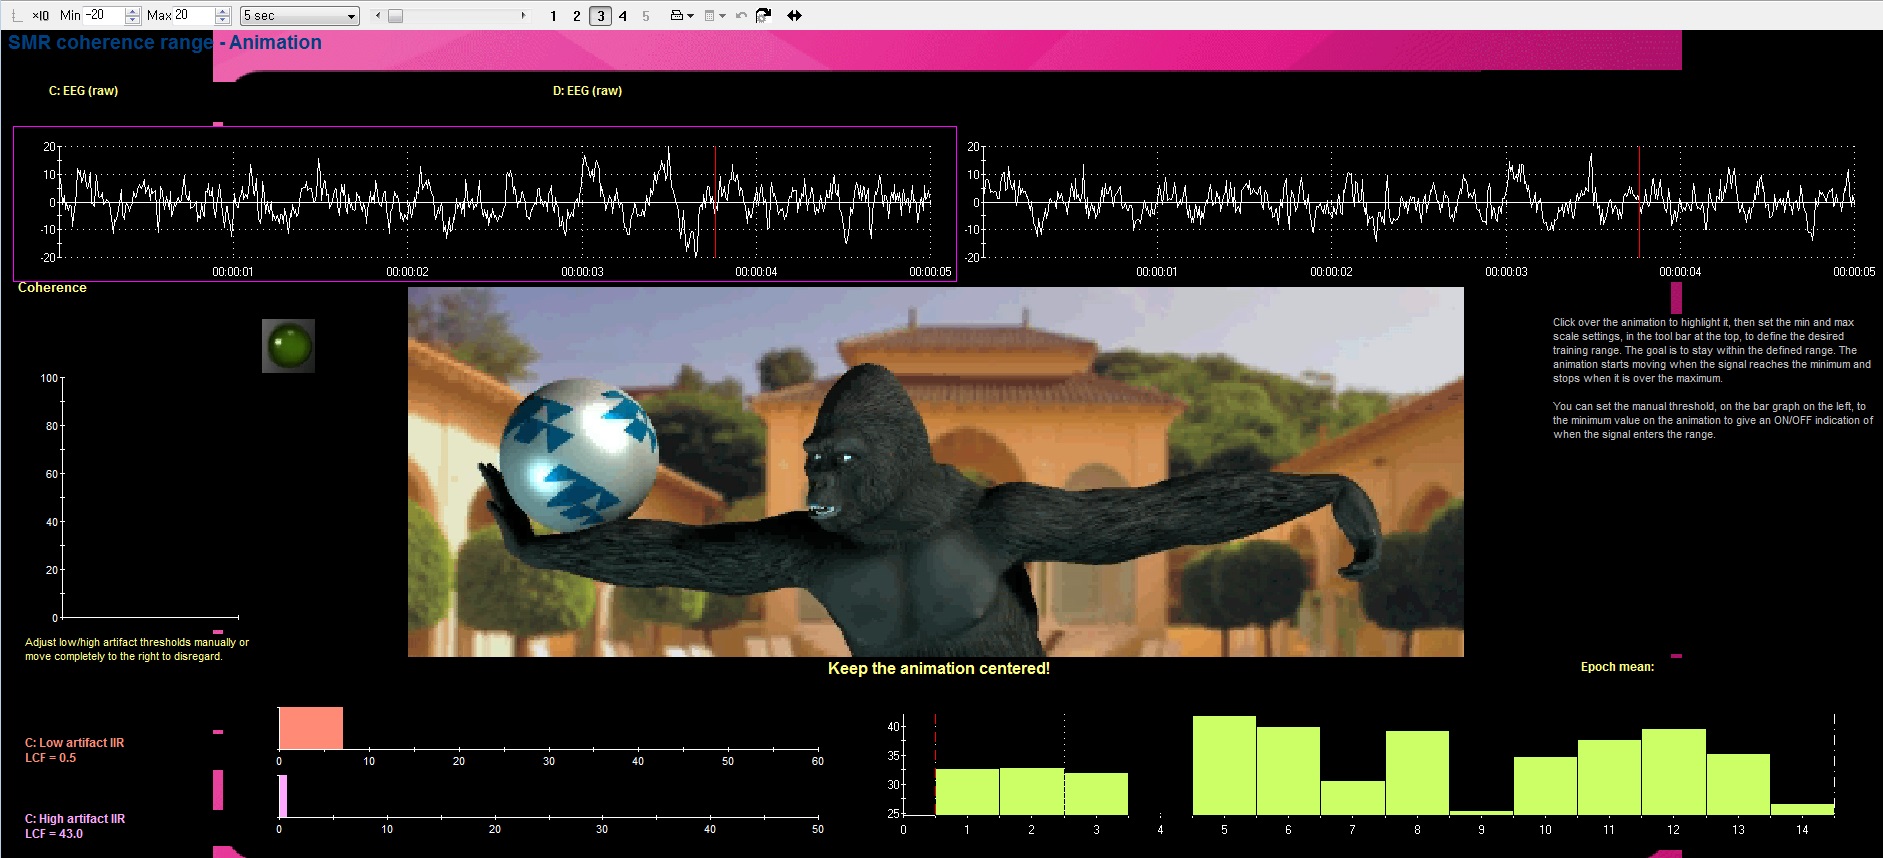1883x858 pixels.
Task: Click the Min value input field
Action: (103, 15)
